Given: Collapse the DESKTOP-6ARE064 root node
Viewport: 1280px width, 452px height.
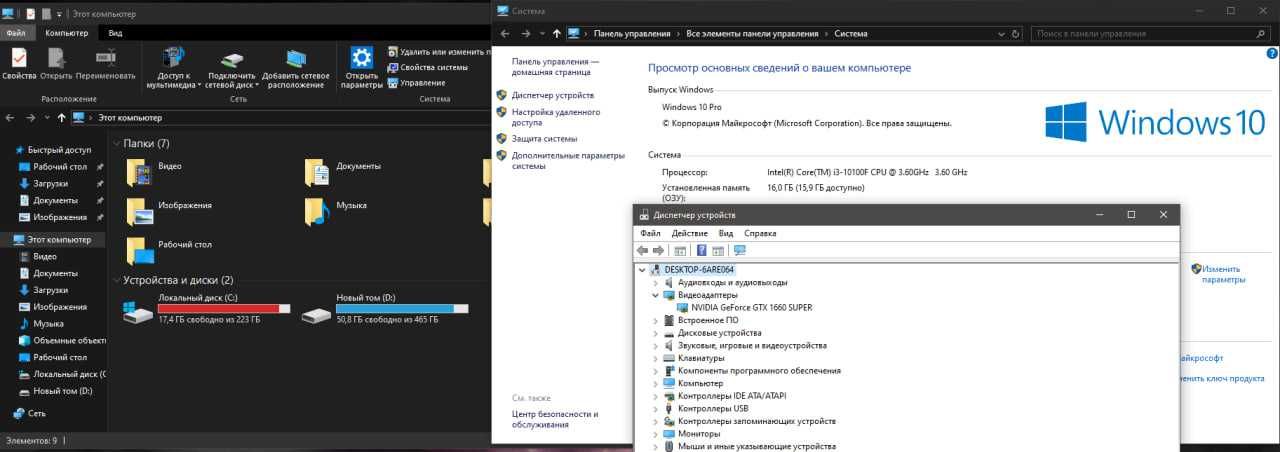Looking at the screenshot, I should coord(642,270).
